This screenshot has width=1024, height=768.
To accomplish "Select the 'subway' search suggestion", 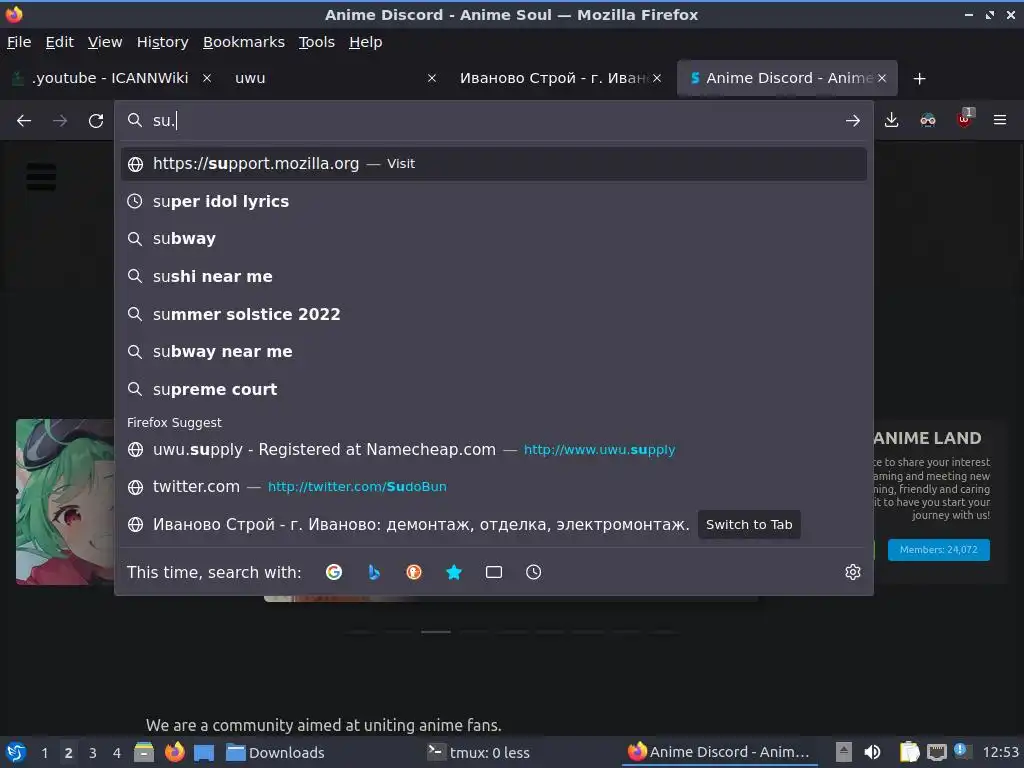I will click(494, 239).
